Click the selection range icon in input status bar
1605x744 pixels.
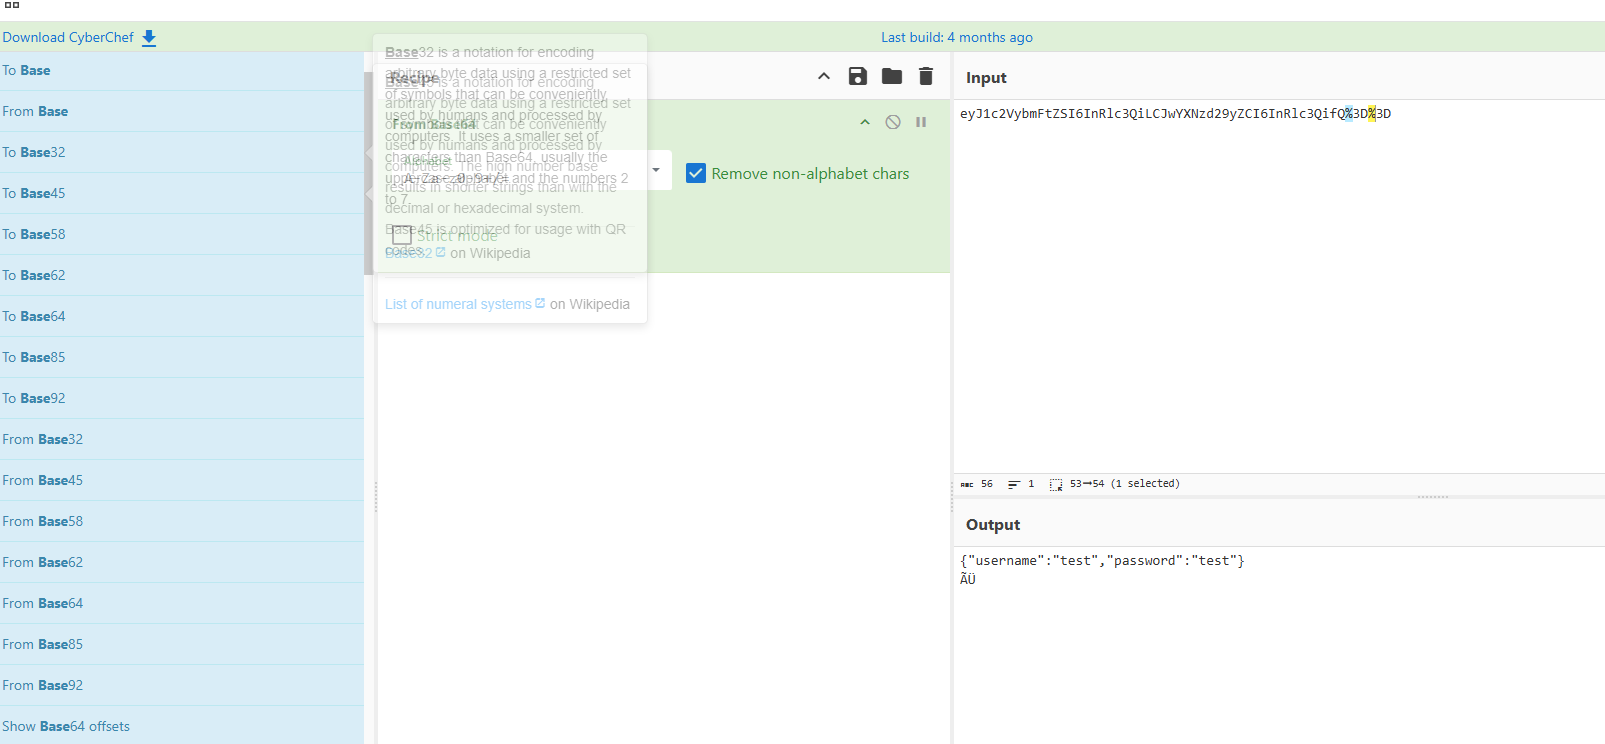[1055, 484]
